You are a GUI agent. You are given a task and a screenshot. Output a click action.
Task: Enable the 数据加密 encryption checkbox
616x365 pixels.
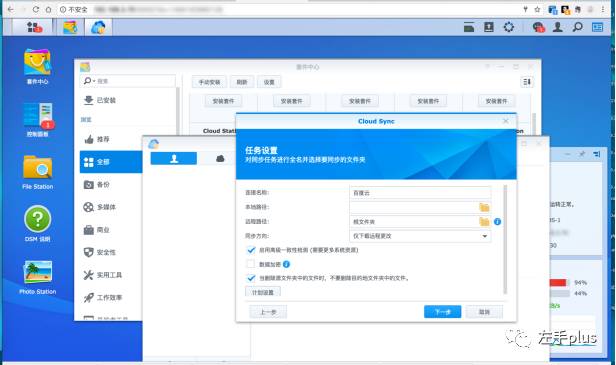(251, 264)
